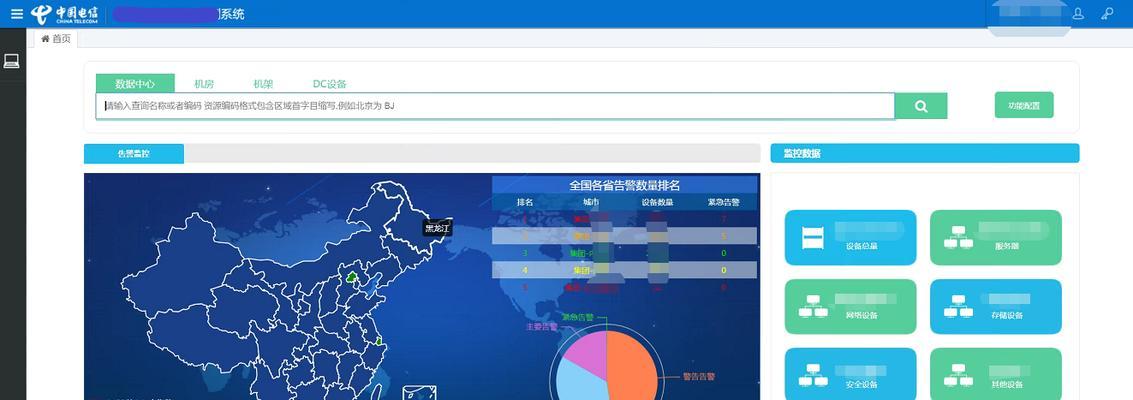Open the 设备总量 card

tap(850, 238)
